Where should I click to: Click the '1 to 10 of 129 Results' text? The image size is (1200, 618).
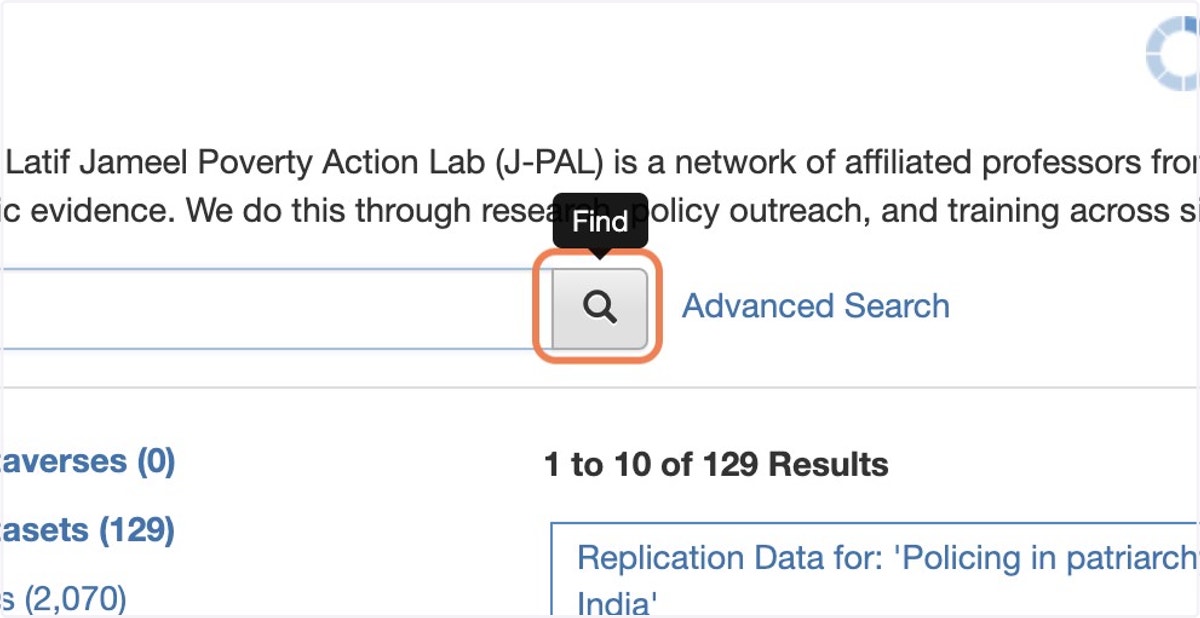(x=716, y=464)
